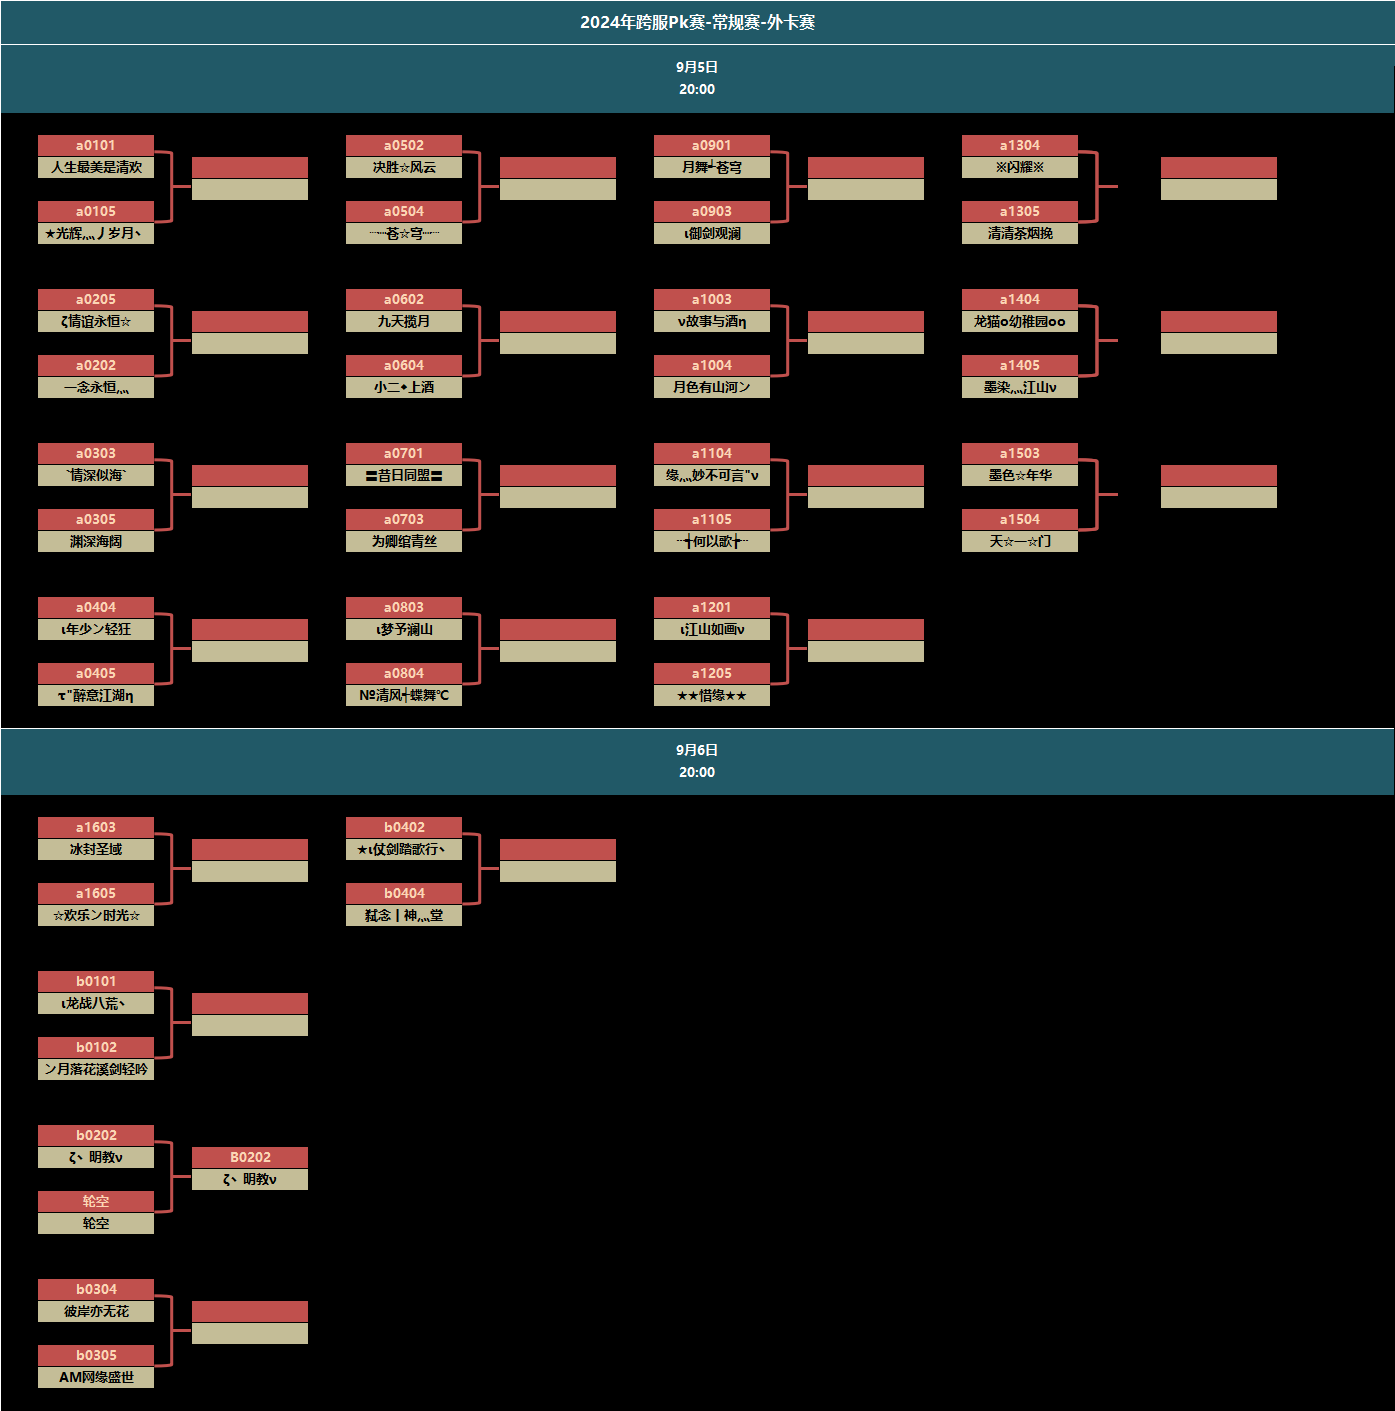Select team 人生最美是清欢

[96, 167]
